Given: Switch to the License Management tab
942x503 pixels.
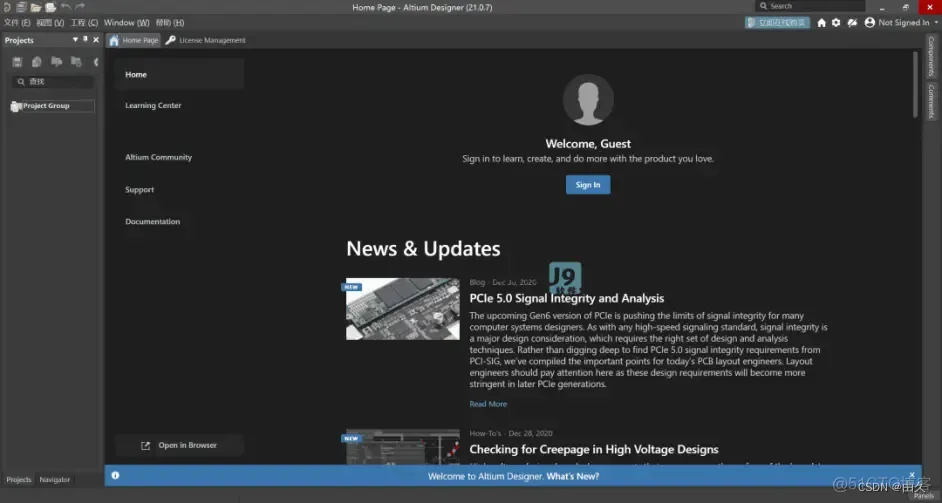Looking at the screenshot, I should coord(206,40).
